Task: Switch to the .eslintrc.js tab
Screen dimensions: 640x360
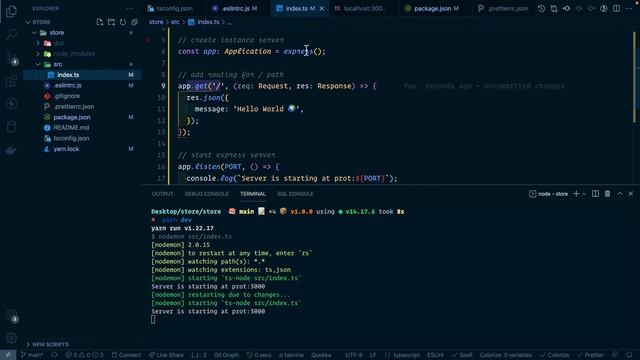Action: [x=235, y=9]
